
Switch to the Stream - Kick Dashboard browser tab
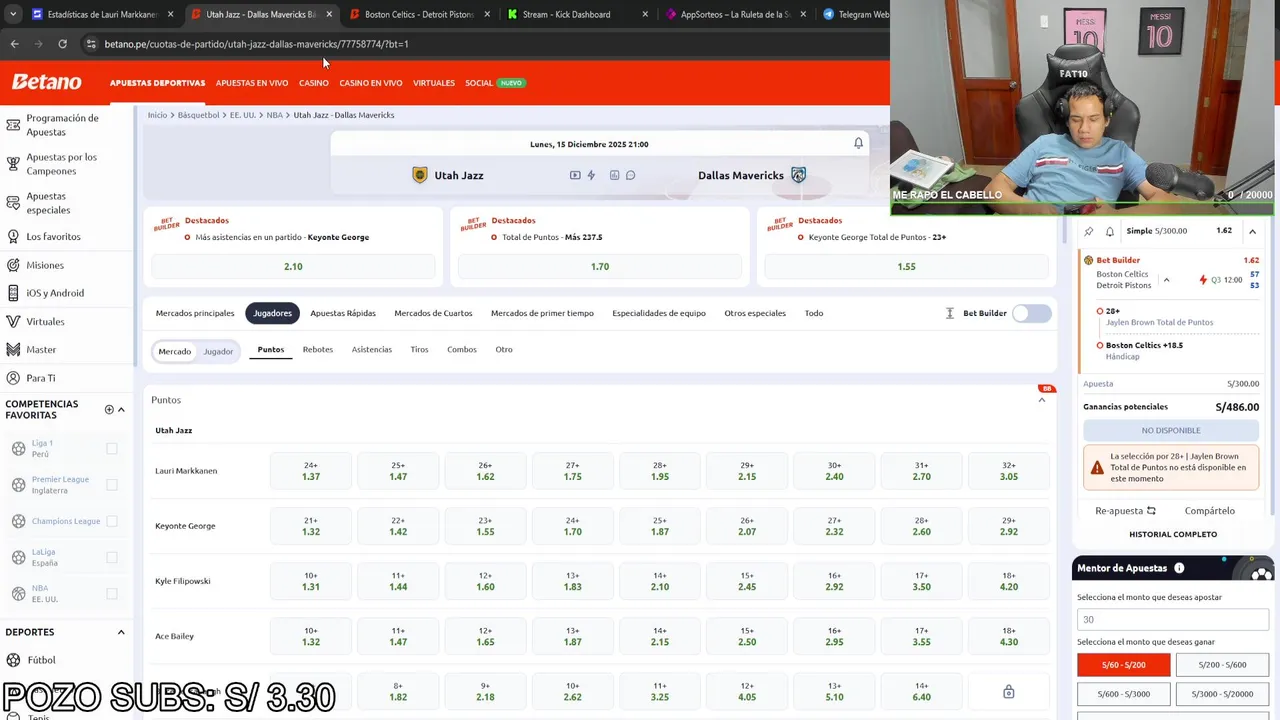(566, 14)
